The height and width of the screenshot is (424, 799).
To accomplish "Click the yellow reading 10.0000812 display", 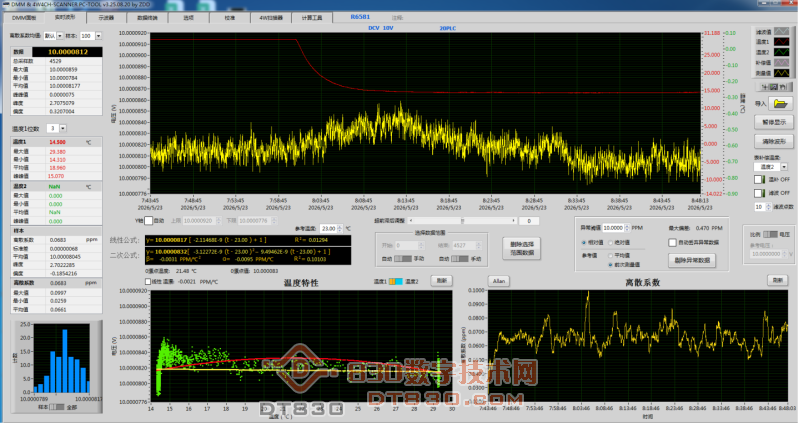I will point(67,52).
